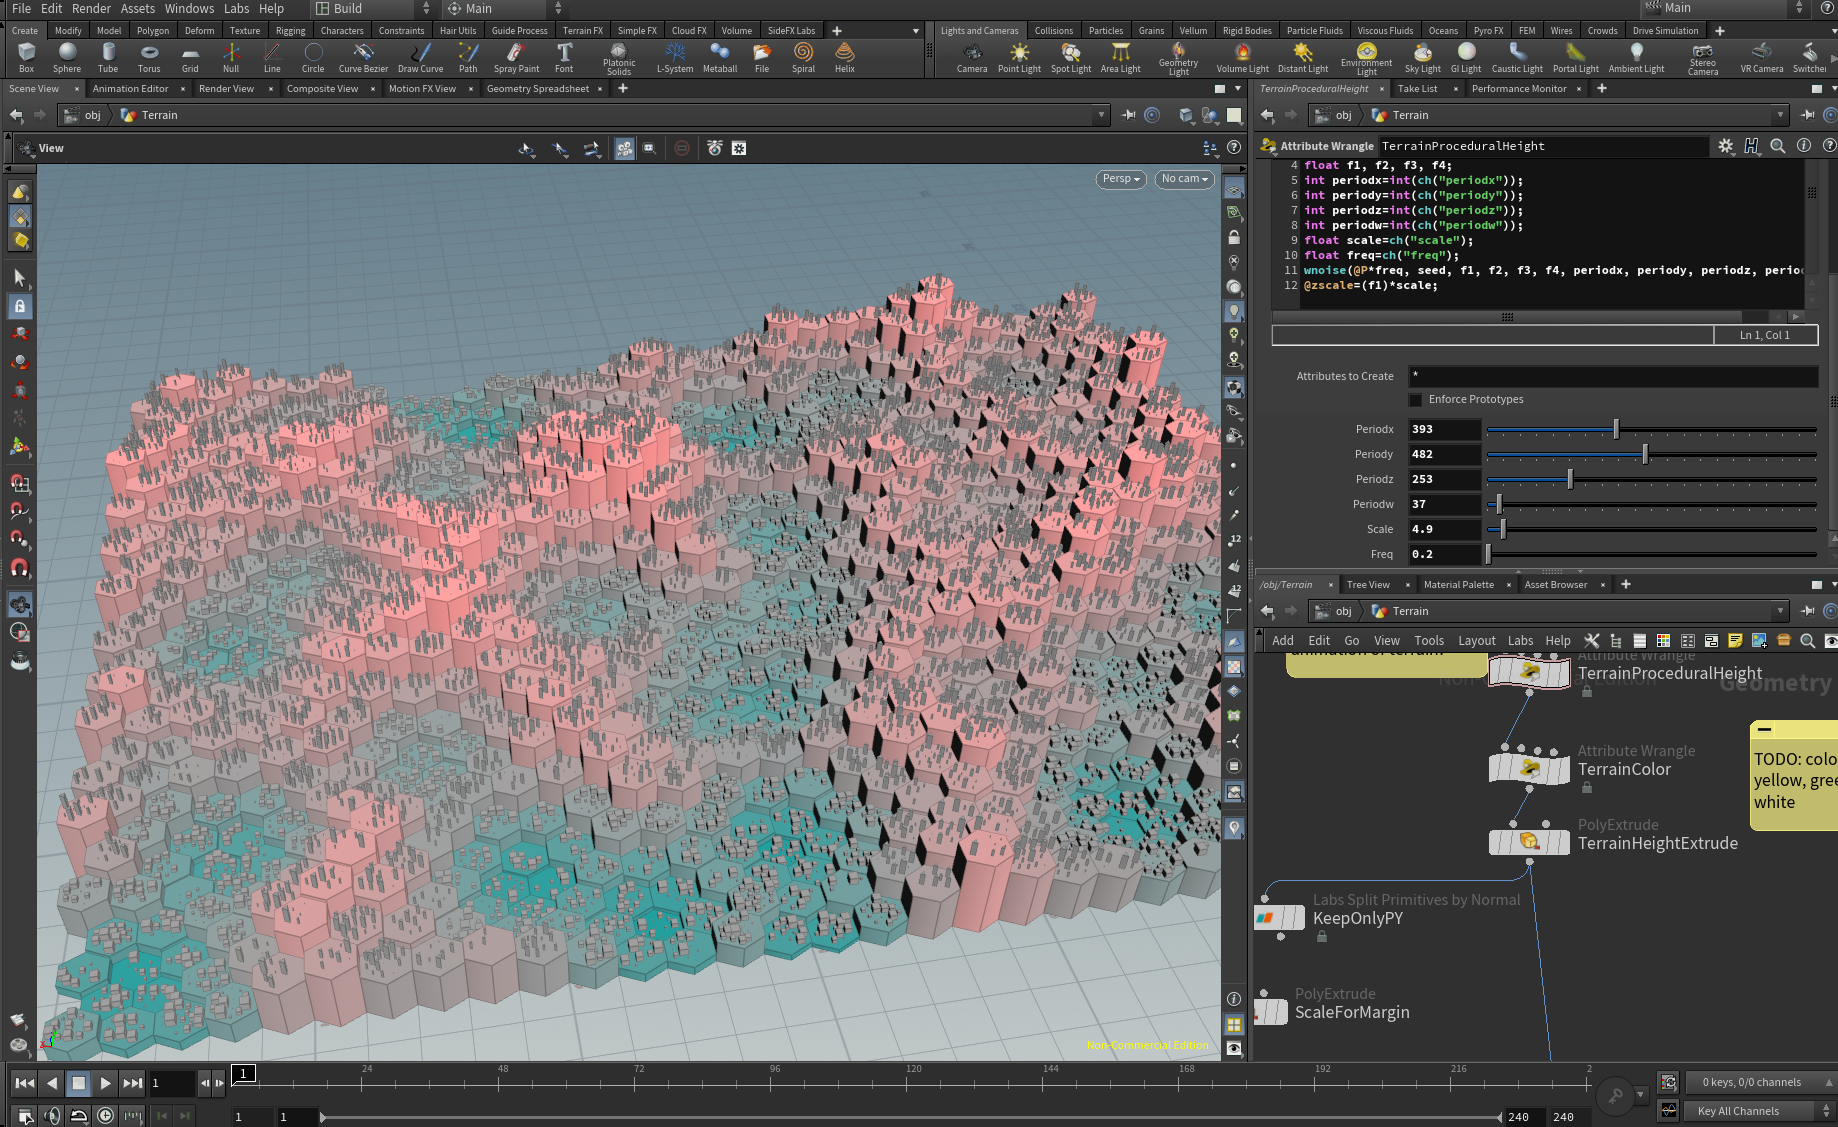Image resolution: width=1838 pixels, height=1127 pixels.
Task: Toggle lock on the TerrainColor node
Action: click(x=1586, y=788)
